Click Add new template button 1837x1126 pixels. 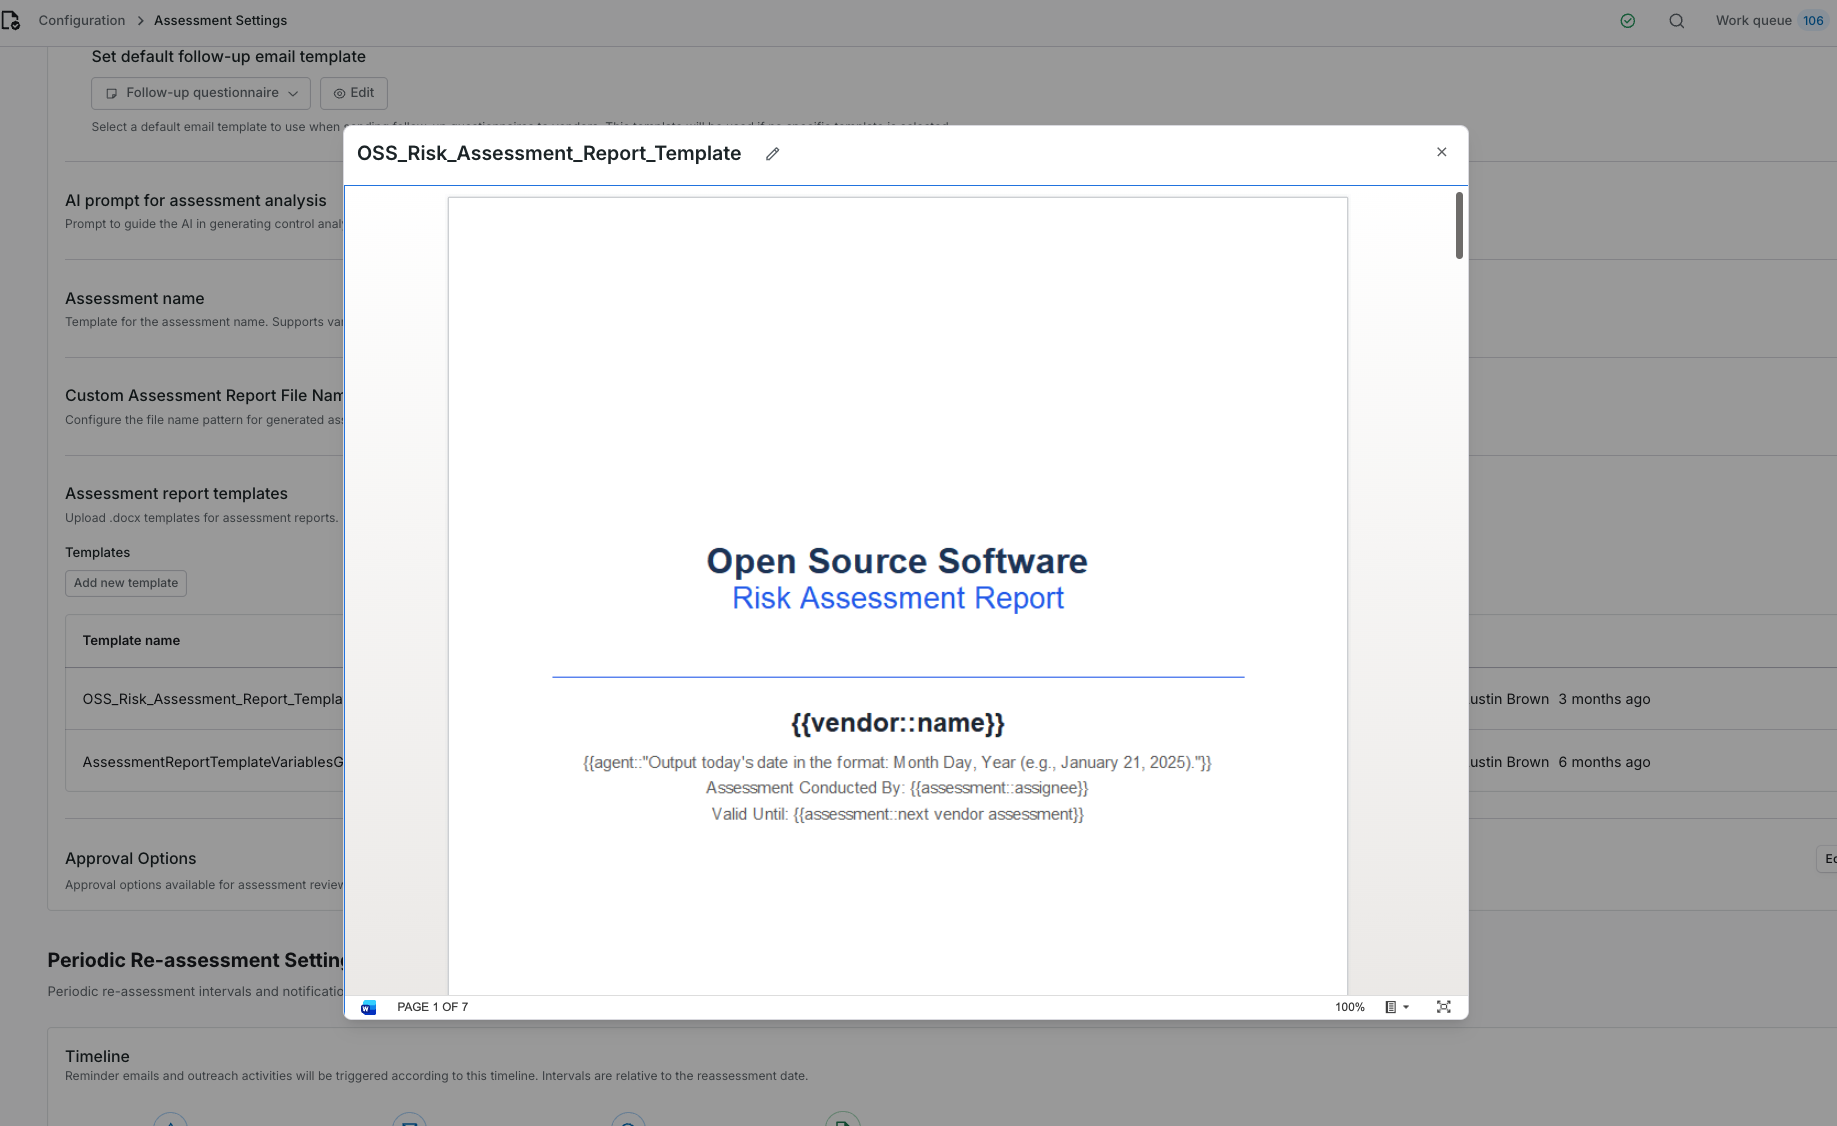(x=126, y=583)
